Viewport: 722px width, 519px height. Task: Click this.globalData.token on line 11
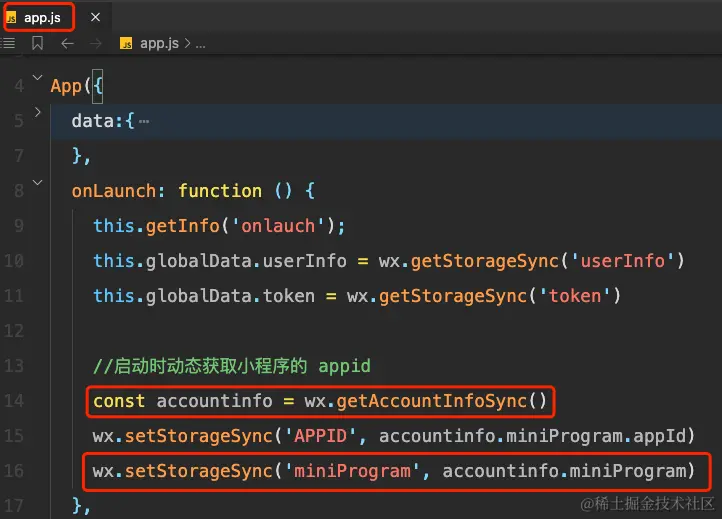point(204,296)
